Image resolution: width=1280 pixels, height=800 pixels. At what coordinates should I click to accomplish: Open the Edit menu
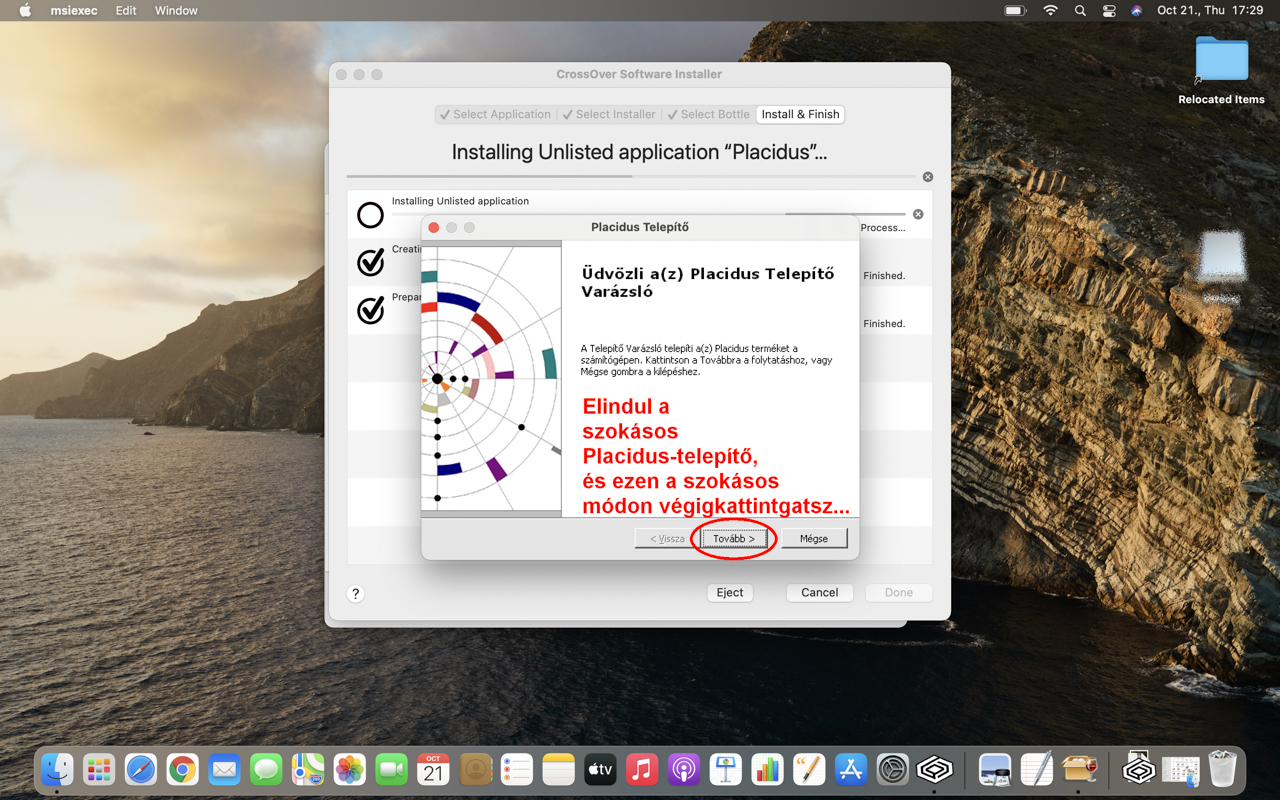(126, 10)
